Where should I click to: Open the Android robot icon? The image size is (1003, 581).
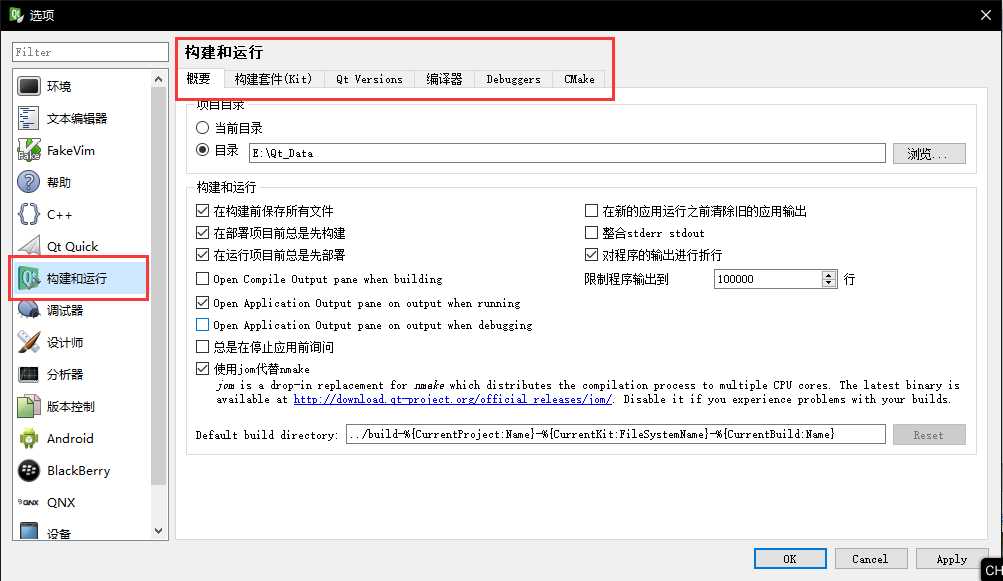[x=29, y=438]
